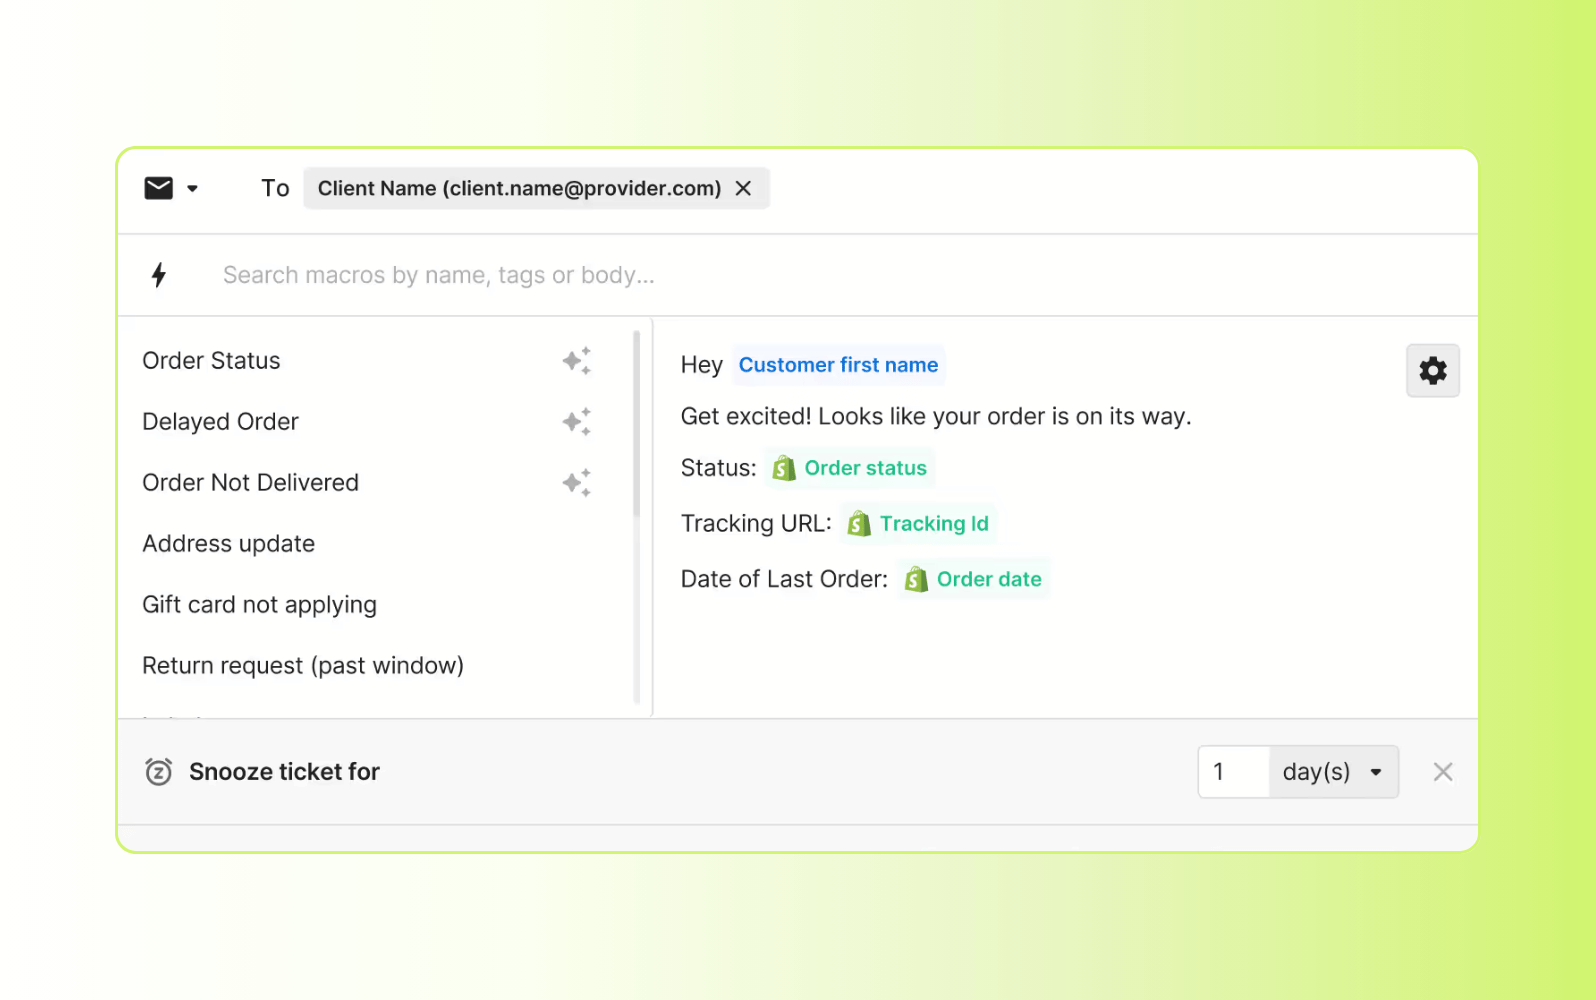Click the Order date Shopify variable

pyautogui.click(x=973, y=579)
